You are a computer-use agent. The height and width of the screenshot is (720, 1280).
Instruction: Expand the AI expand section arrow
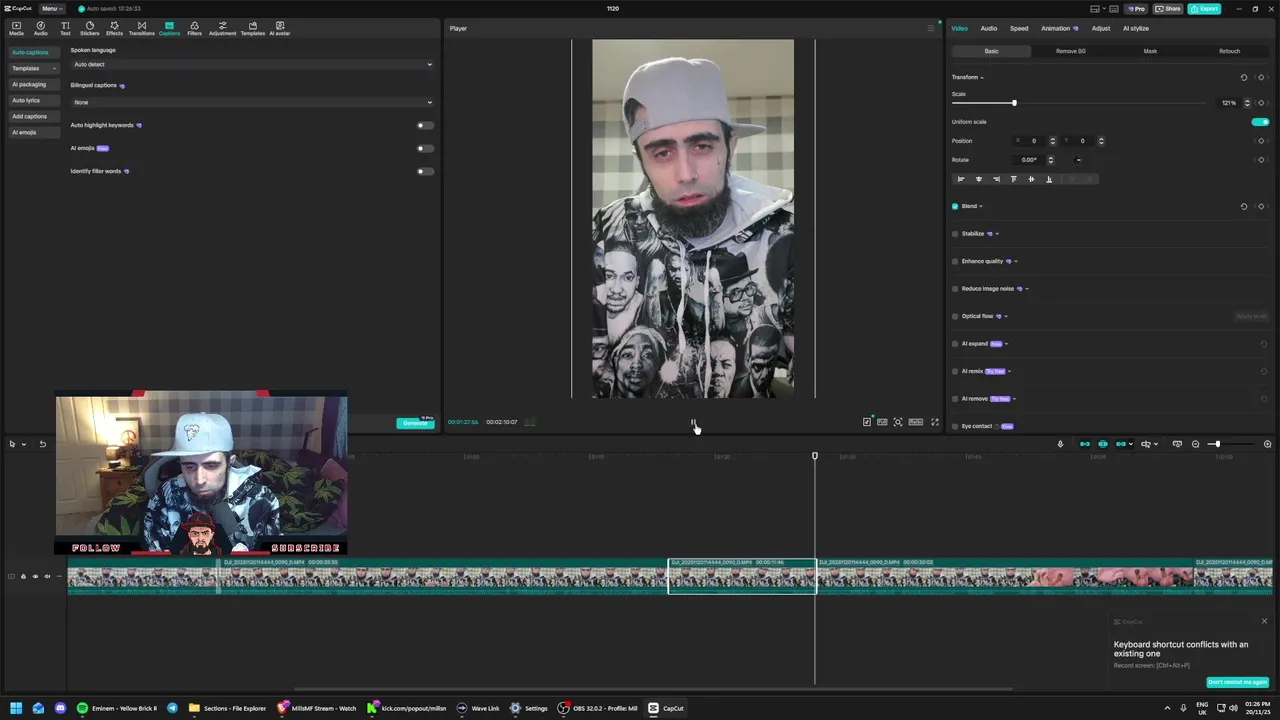(1006, 344)
